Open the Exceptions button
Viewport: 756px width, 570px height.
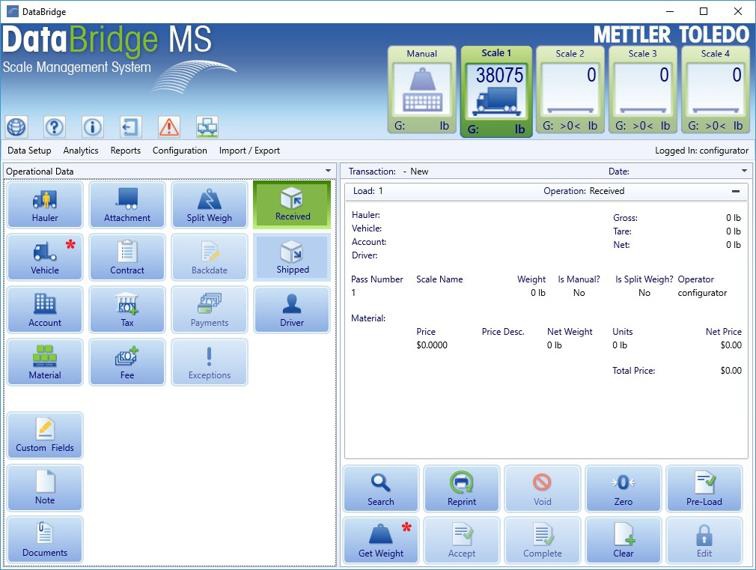[x=209, y=362]
